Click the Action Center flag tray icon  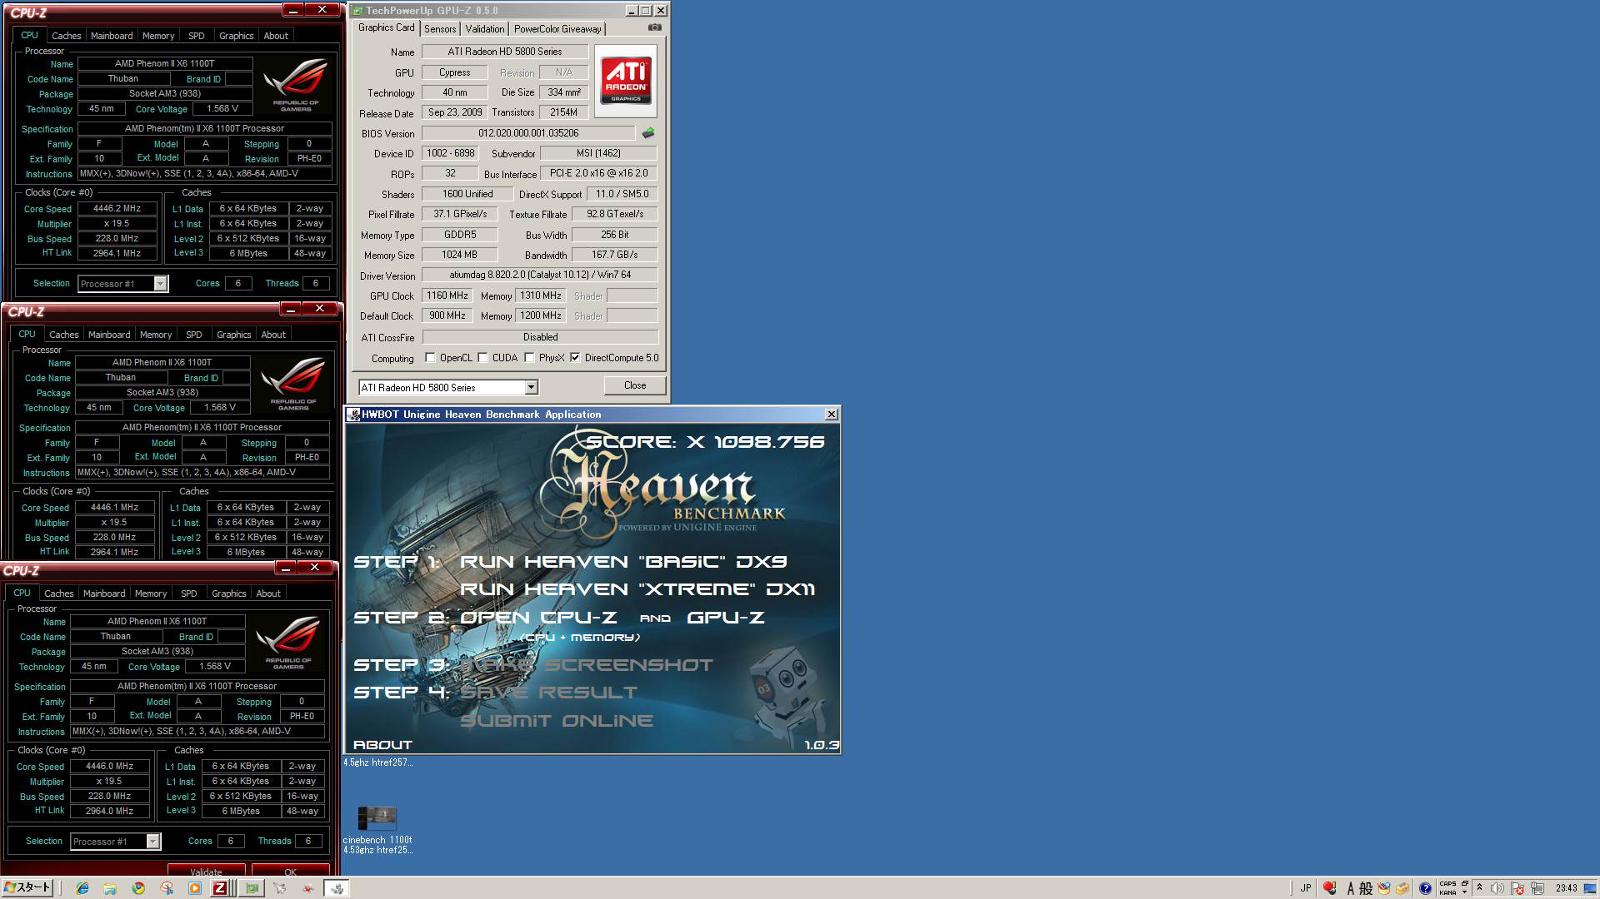(x=1518, y=888)
